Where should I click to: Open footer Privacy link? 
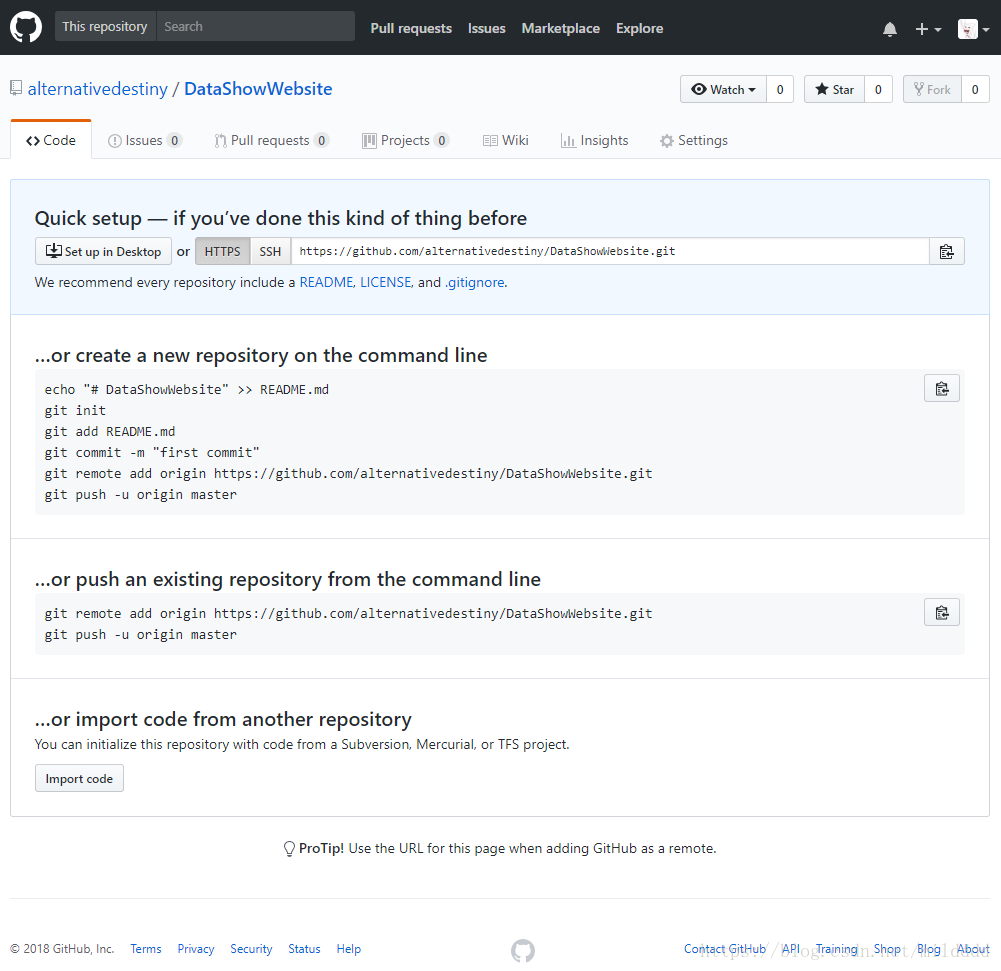click(x=195, y=949)
